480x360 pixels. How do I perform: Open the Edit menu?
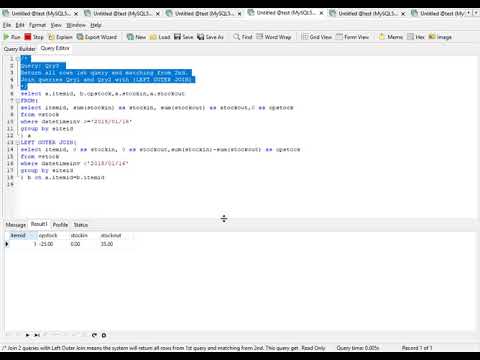click(20, 25)
